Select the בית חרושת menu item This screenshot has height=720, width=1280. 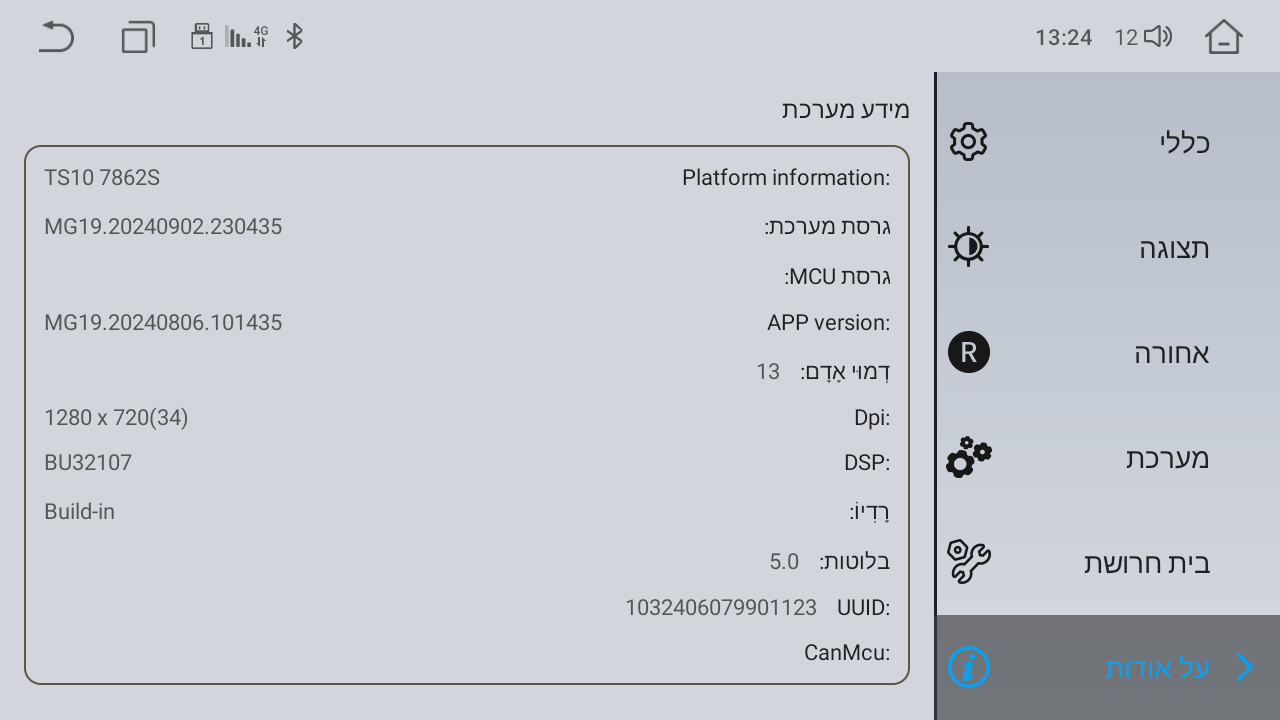click(1108, 562)
